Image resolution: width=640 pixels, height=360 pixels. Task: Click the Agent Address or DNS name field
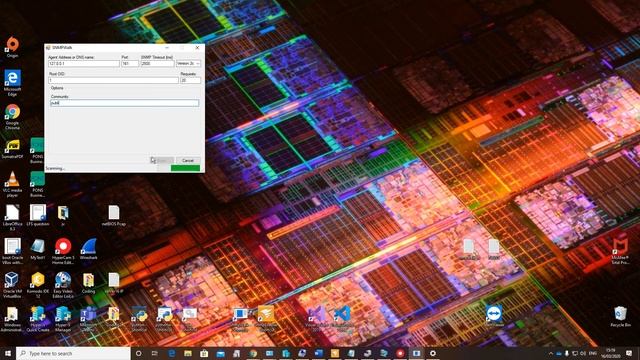pos(84,64)
